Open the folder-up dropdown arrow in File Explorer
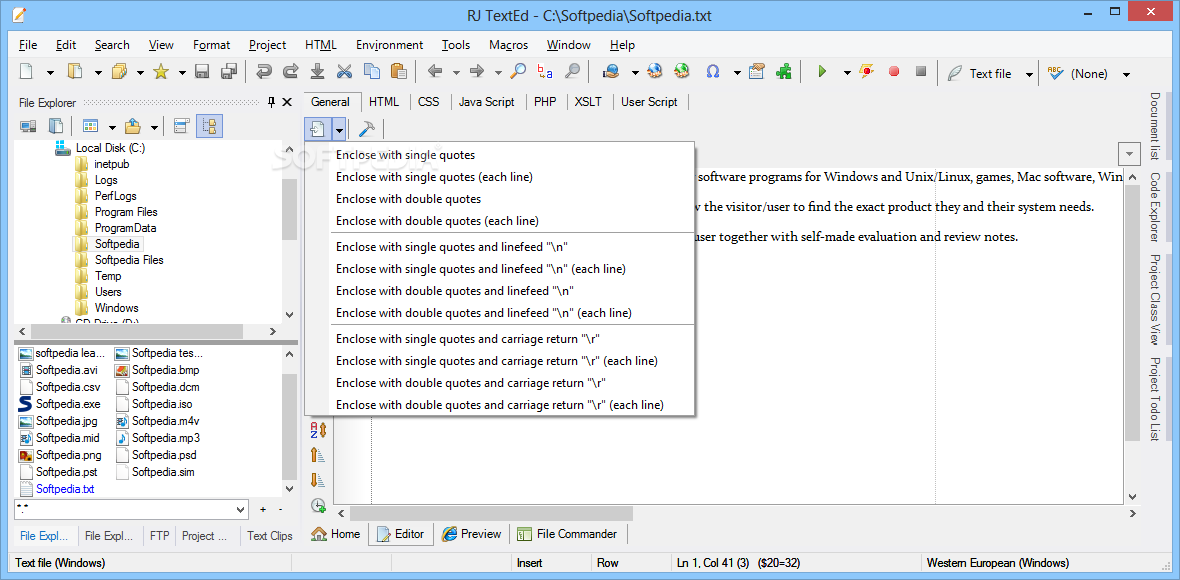 tap(154, 127)
